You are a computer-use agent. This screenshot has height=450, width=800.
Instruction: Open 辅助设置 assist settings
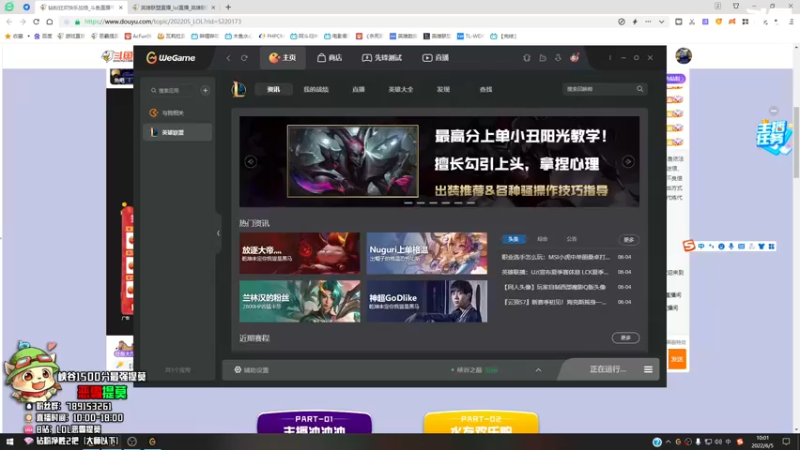click(252, 370)
